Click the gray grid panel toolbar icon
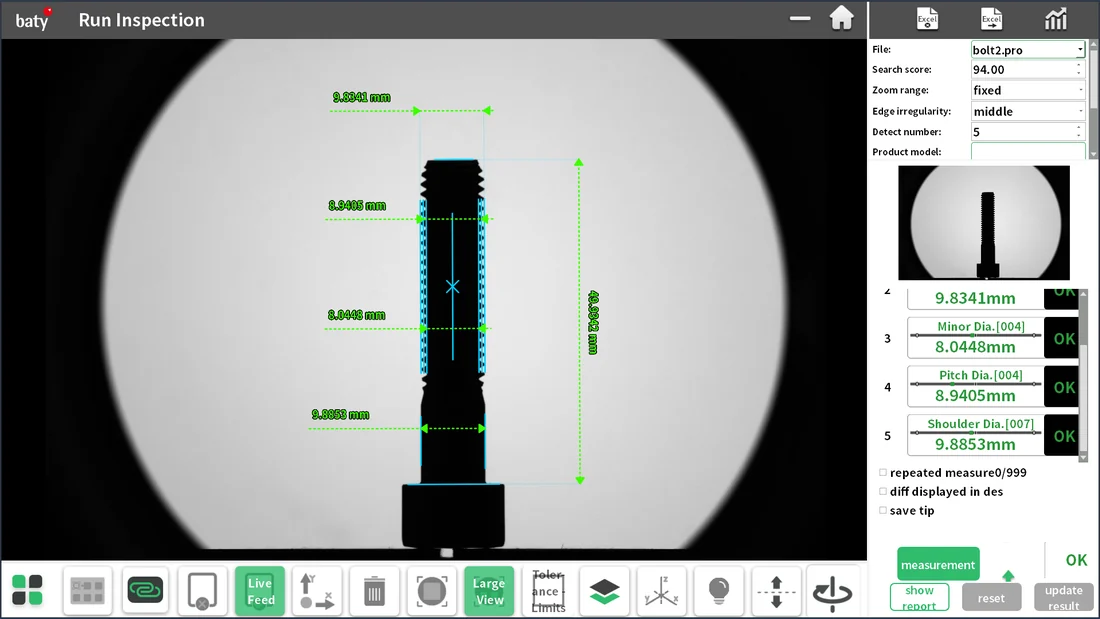This screenshot has width=1100, height=619. point(87,590)
